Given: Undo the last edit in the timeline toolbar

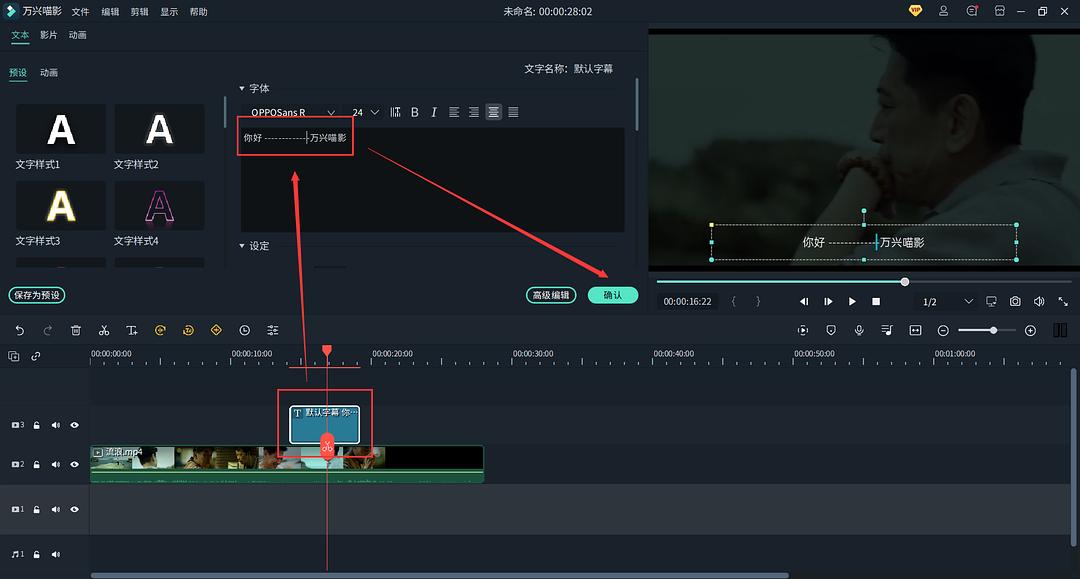Looking at the screenshot, I should coord(20,330).
